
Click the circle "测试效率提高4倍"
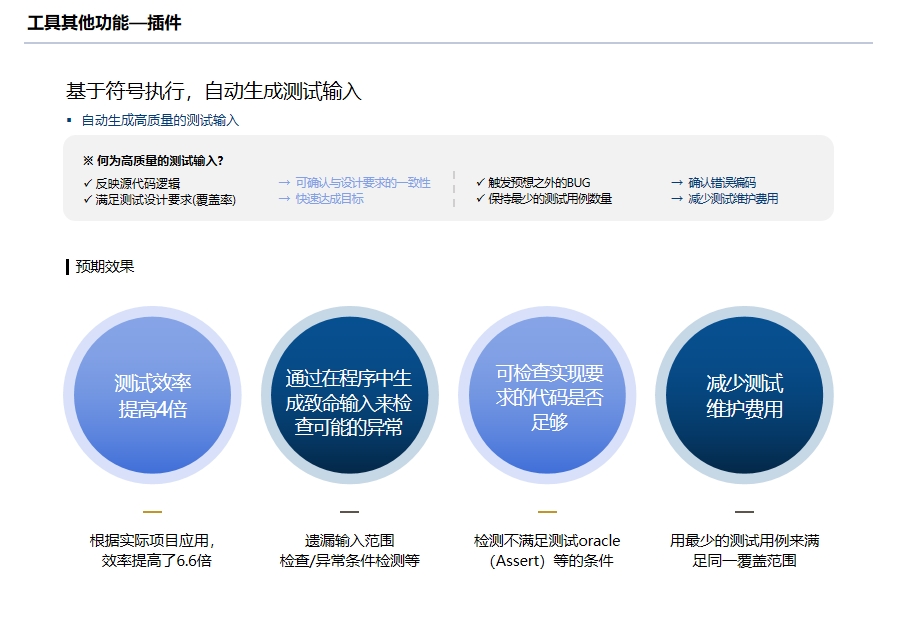(152, 395)
